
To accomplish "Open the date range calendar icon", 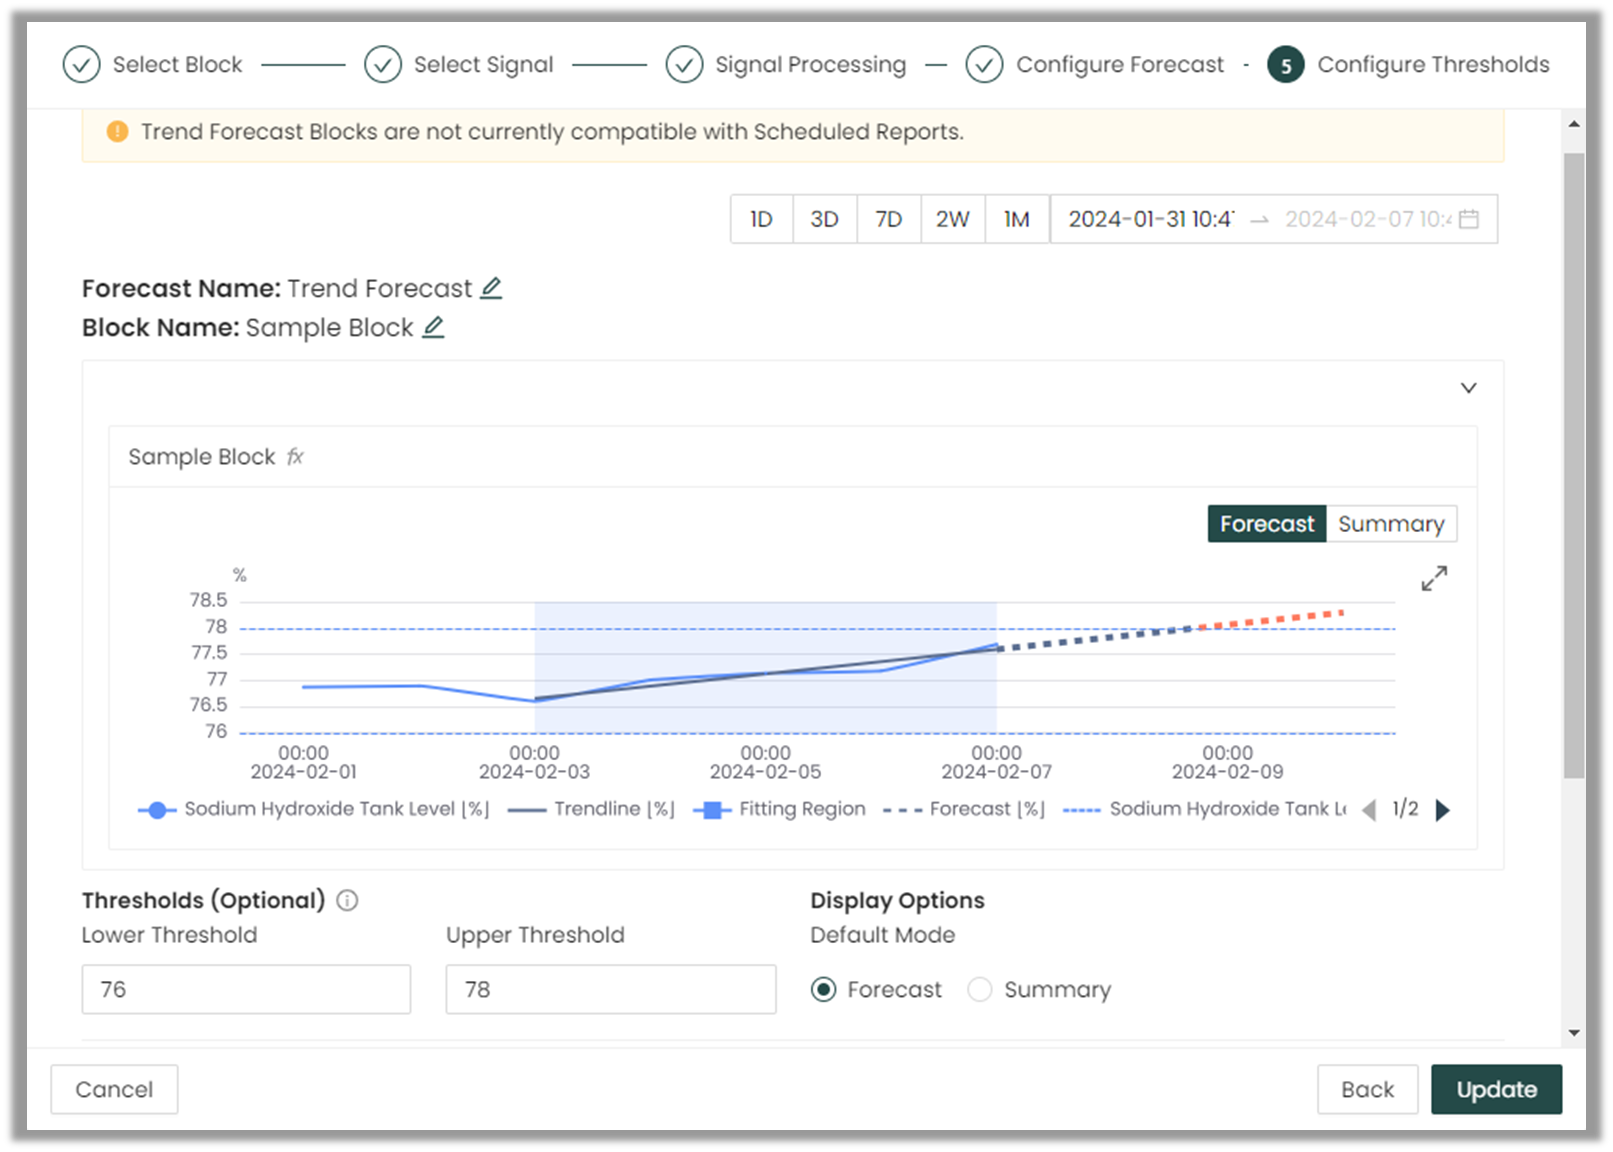I will [x=1468, y=219].
